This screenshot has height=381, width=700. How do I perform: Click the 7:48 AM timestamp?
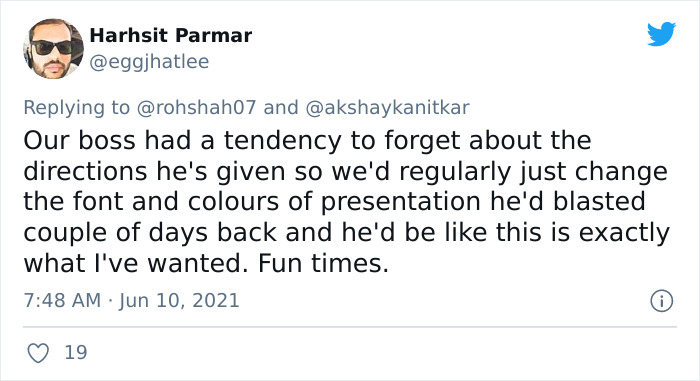(62, 300)
